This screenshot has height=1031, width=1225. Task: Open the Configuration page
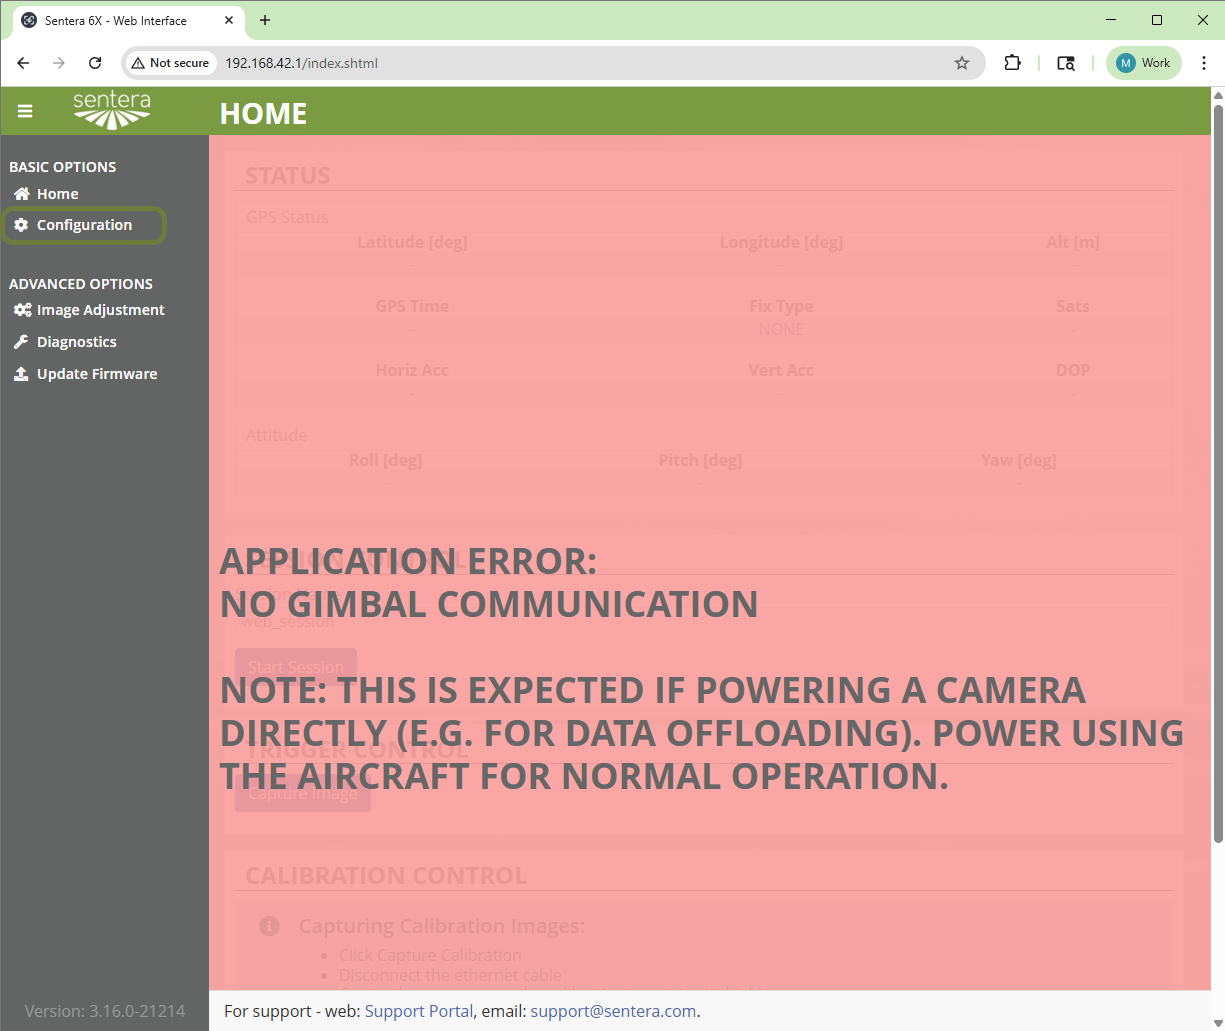pyautogui.click(x=84, y=225)
